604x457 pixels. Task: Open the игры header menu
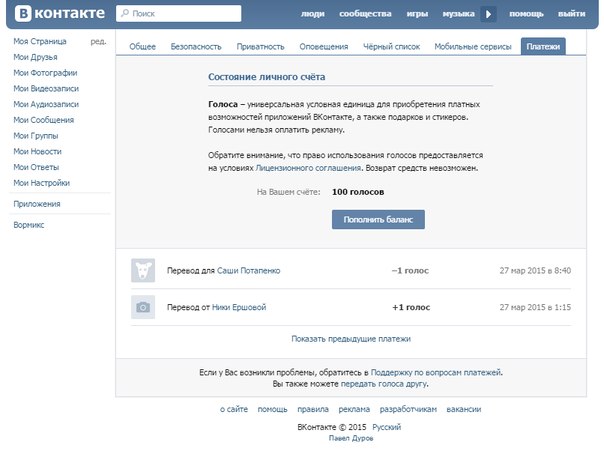[417, 14]
